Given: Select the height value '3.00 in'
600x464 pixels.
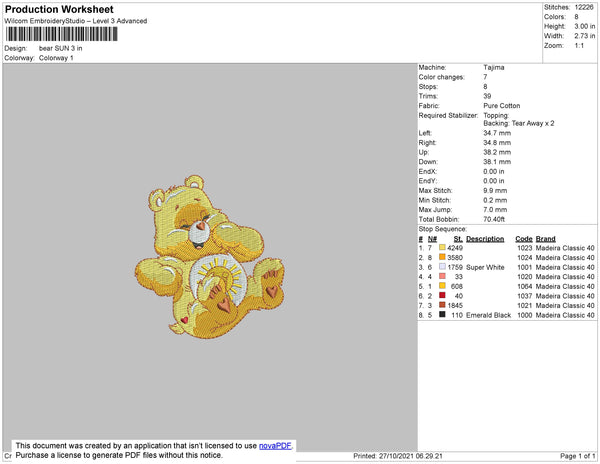Looking at the screenshot, I should 585,26.
